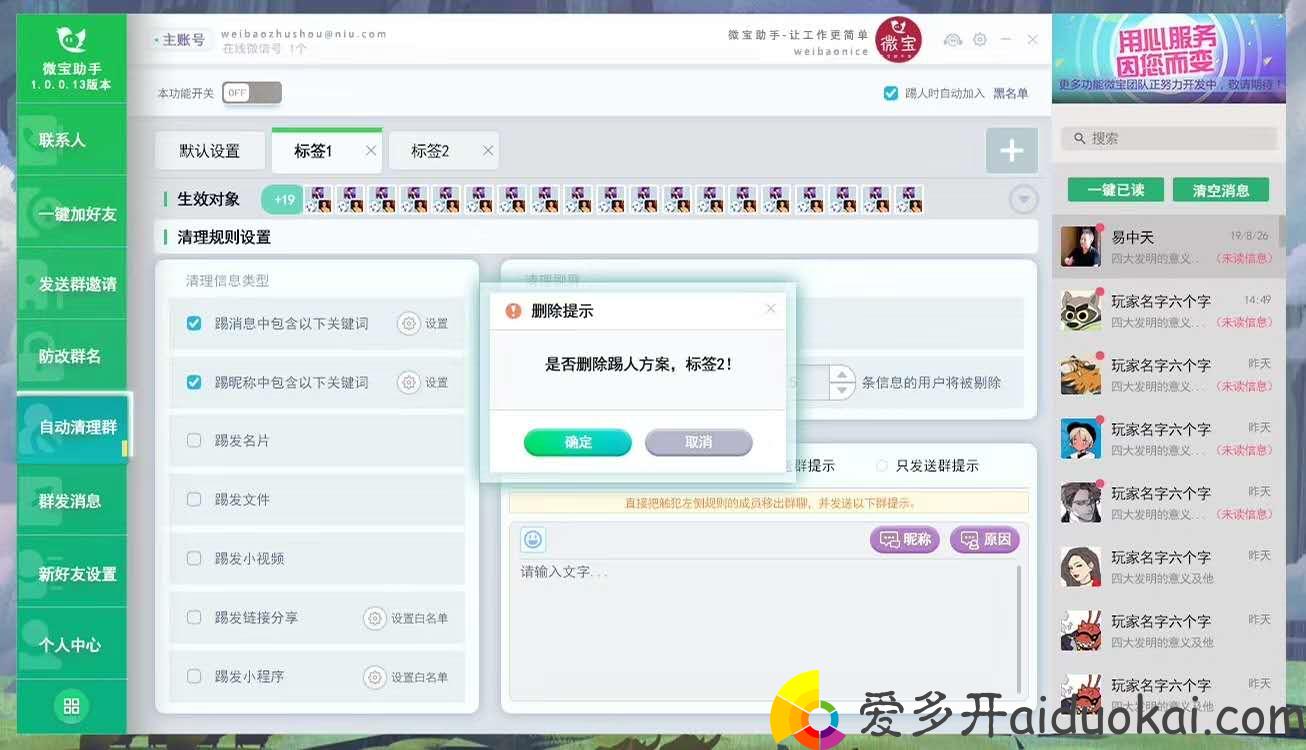Open 一键加好友 in the sidebar
Viewport: 1306px width, 750px height.
tap(71, 214)
